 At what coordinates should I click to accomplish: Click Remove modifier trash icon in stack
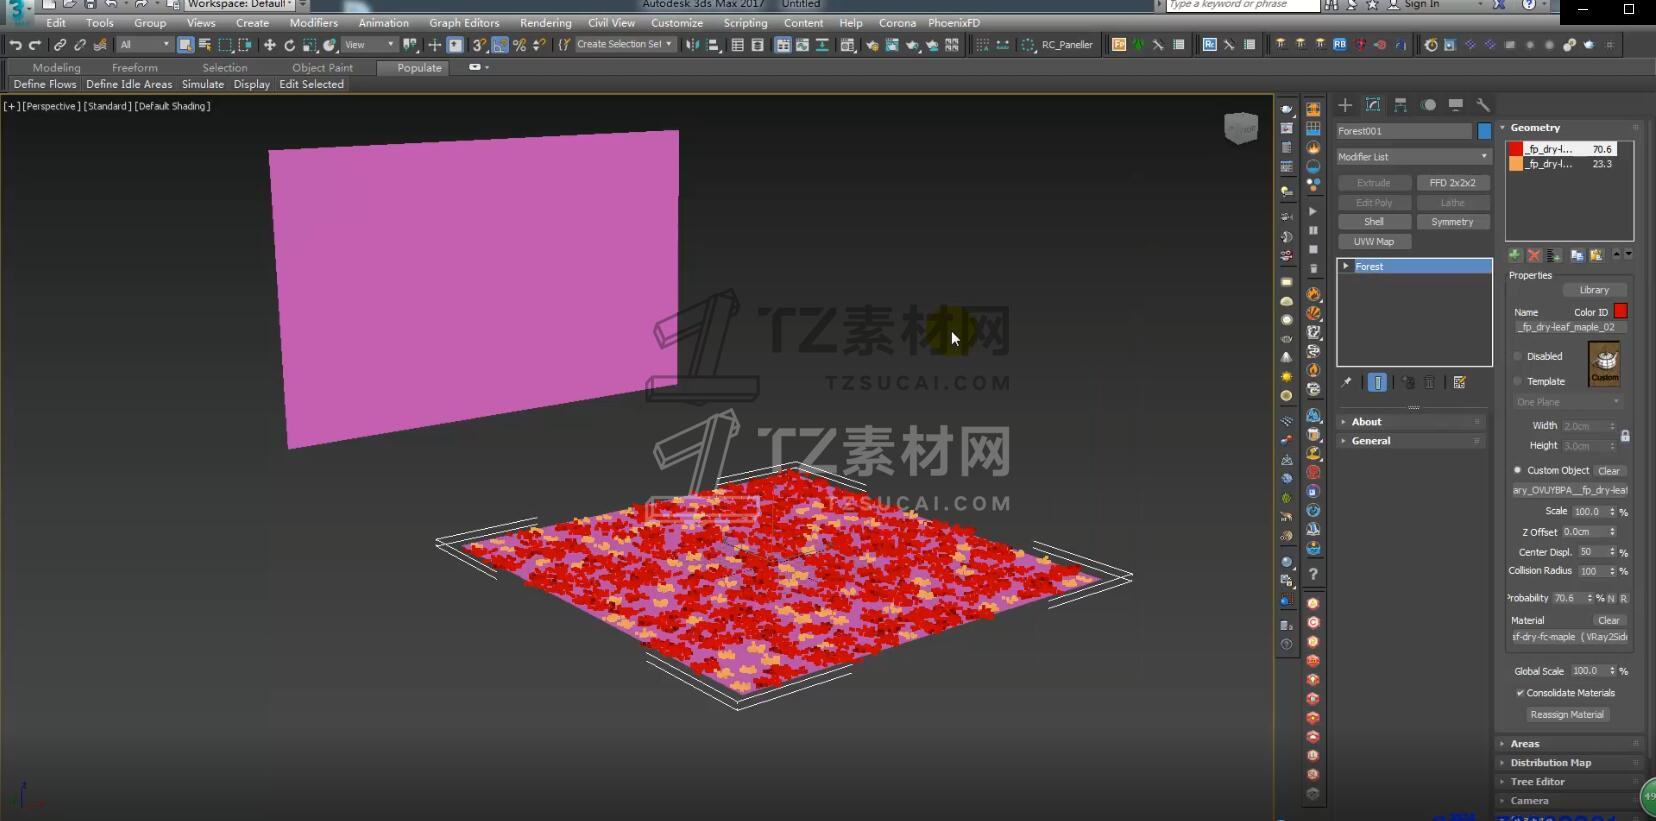(x=1430, y=382)
